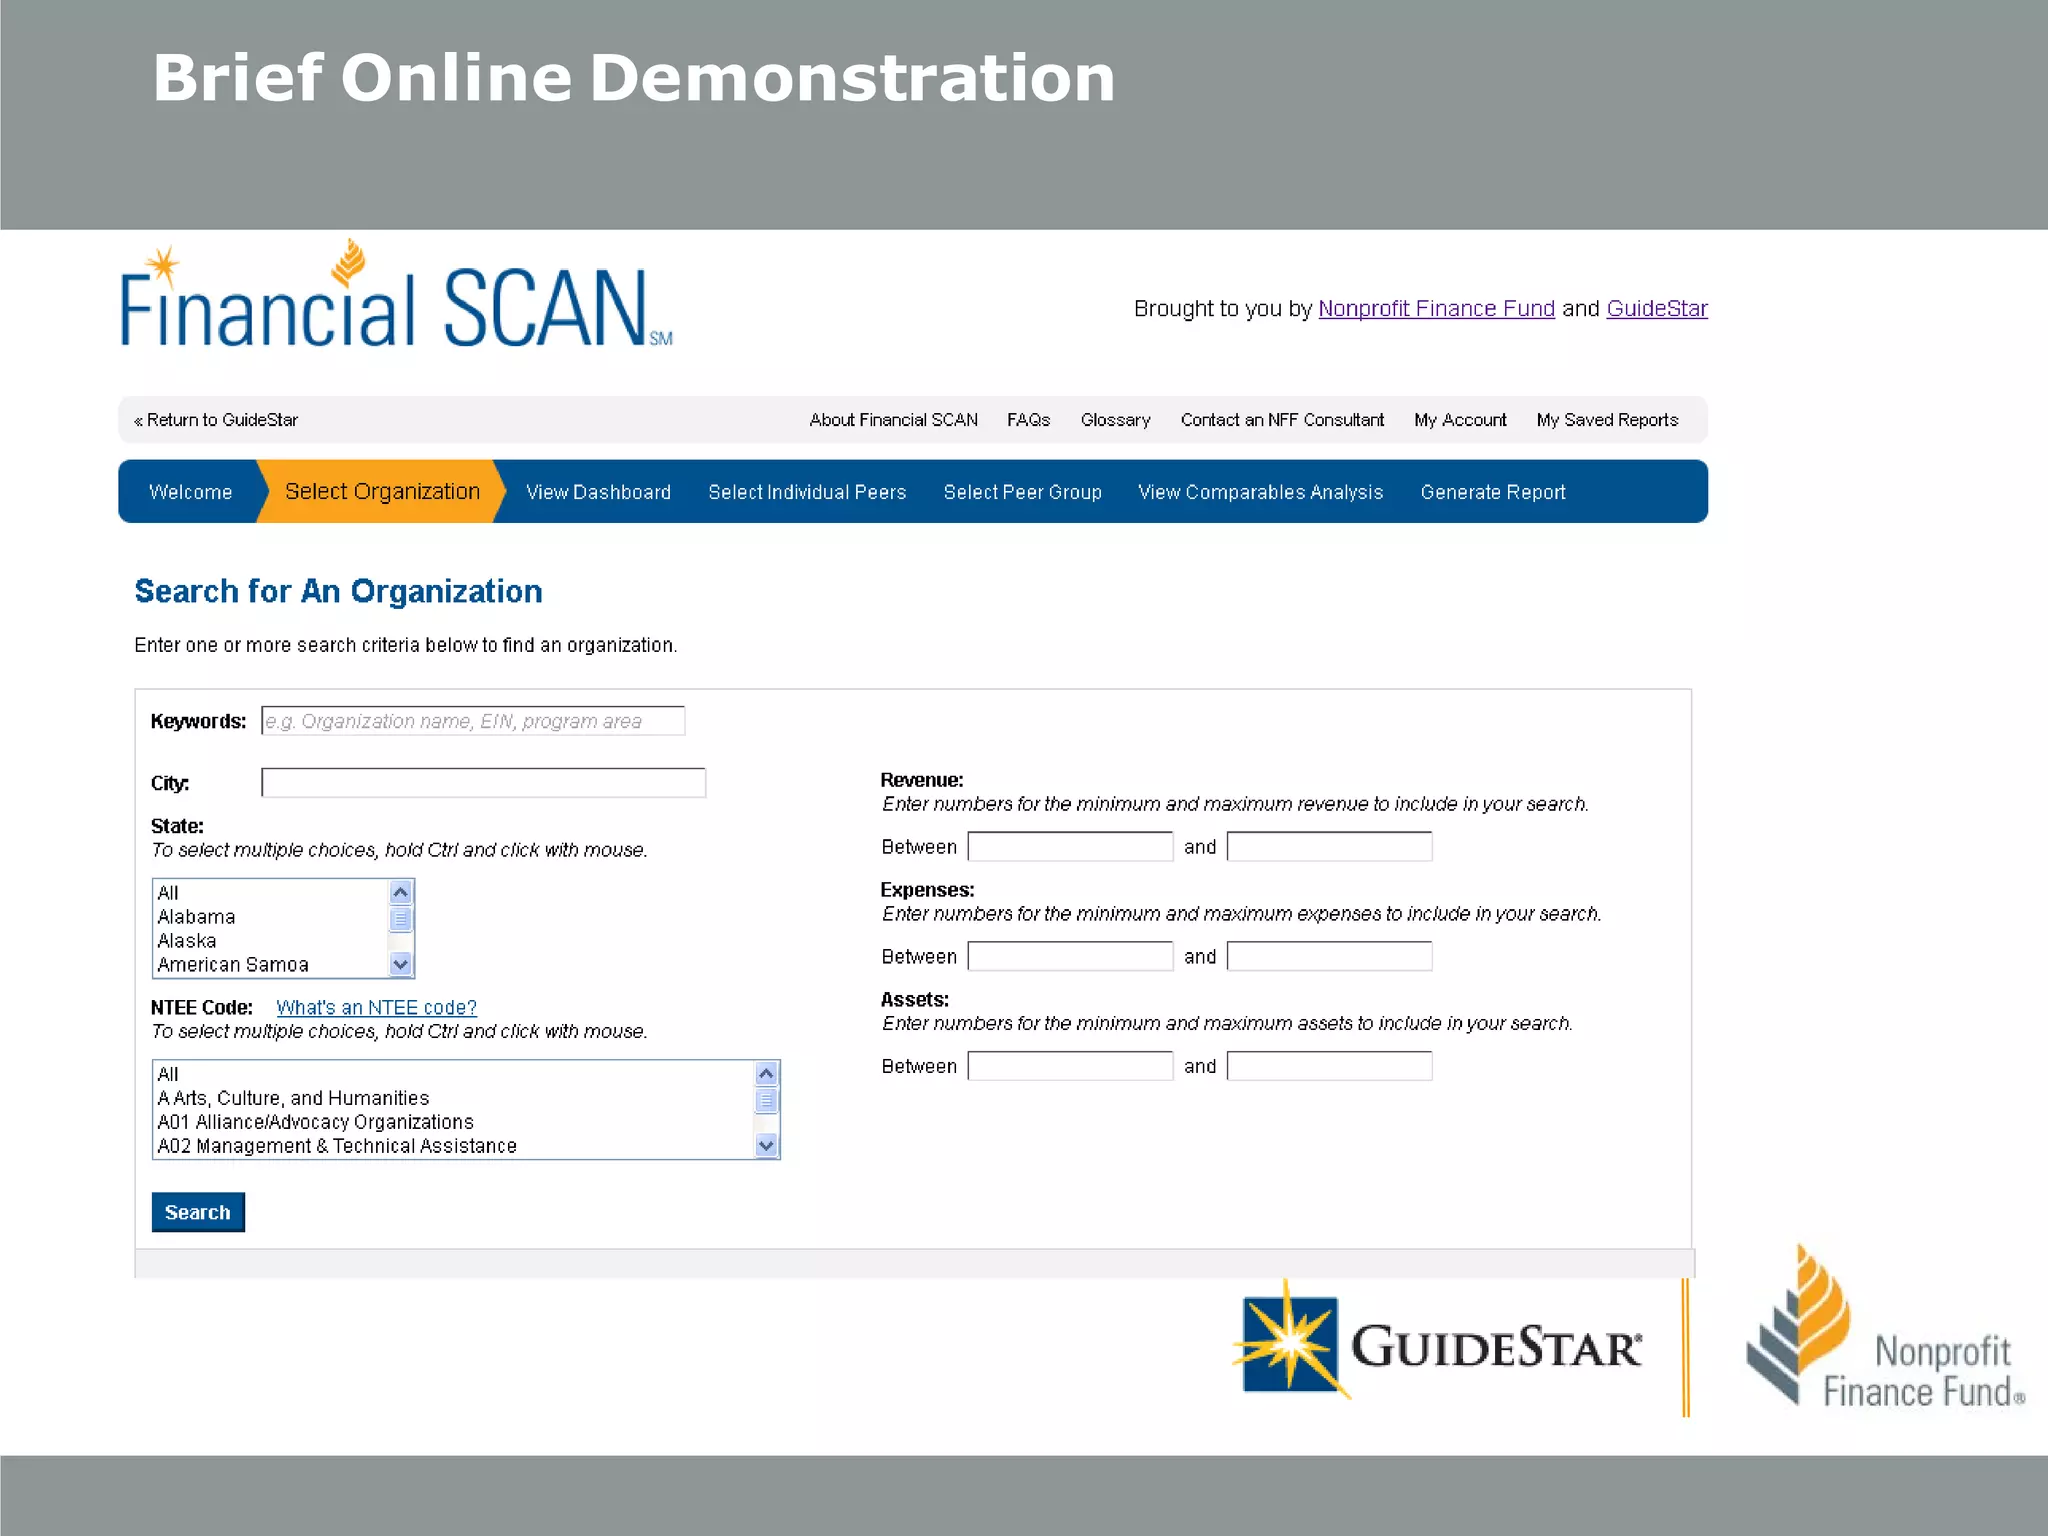Click the Revenue: label
The image size is (2048, 1536).
(921, 780)
